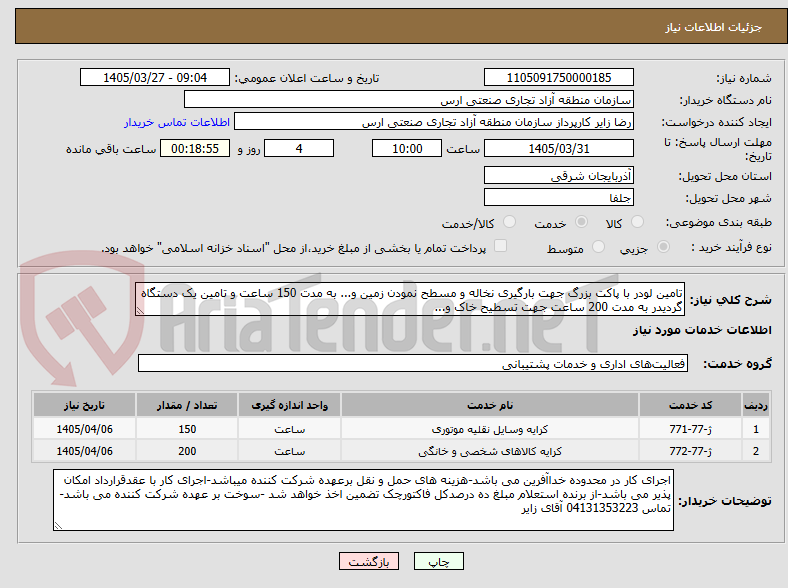This screenshot has height=588, width=788.
Task: Click the quantity 200 cell
Action: pyautogui.click(x=187, y=451)
